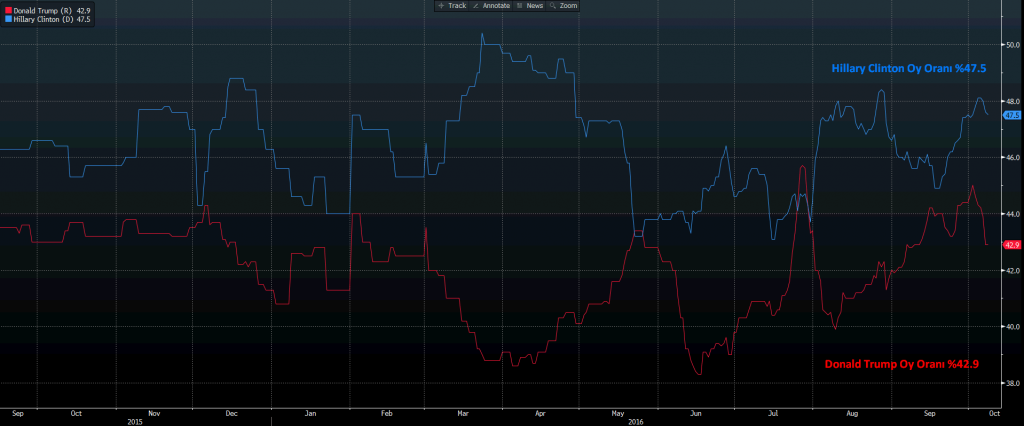Image resolution: width=1024 pixels, height=426 pixels.
Task: Click the Donald Trump Oy Oranı %42.9 annotation
Action: pyautogui.click(x=903, y=363)
